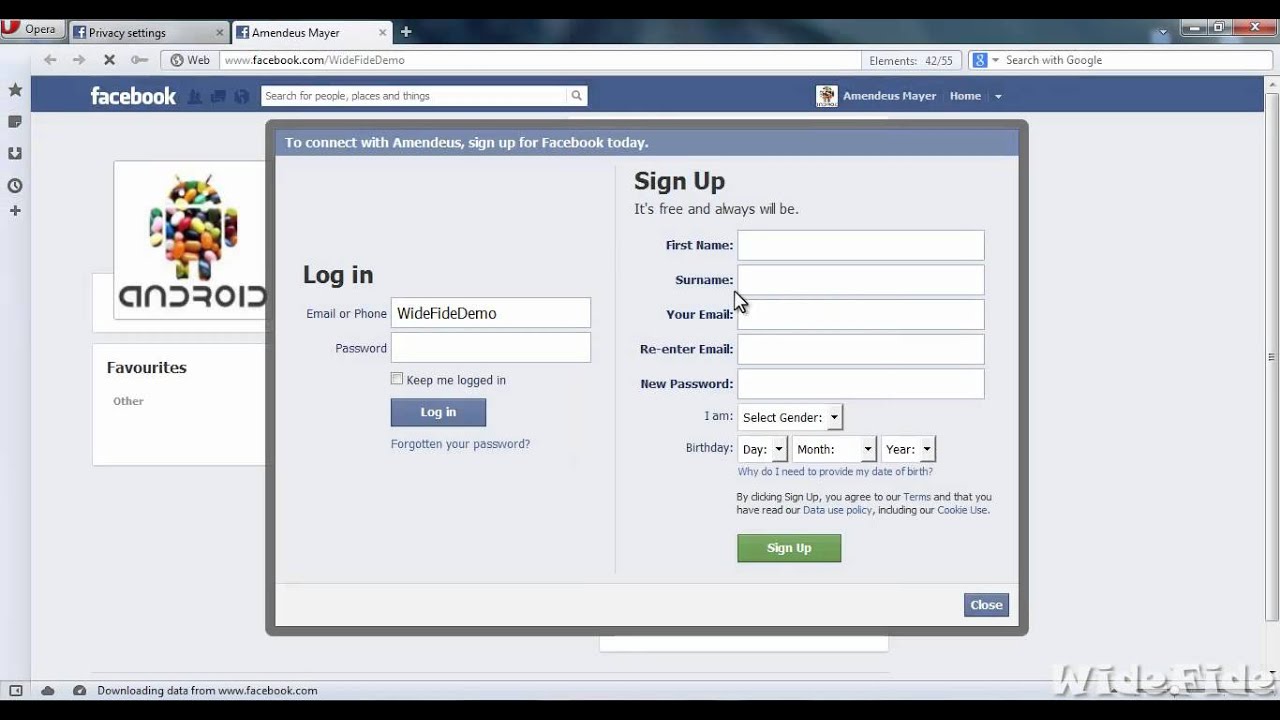Open the birthday Month dropdown
The height and width of the screenshot is (720, 1280).
coord(834,449)
